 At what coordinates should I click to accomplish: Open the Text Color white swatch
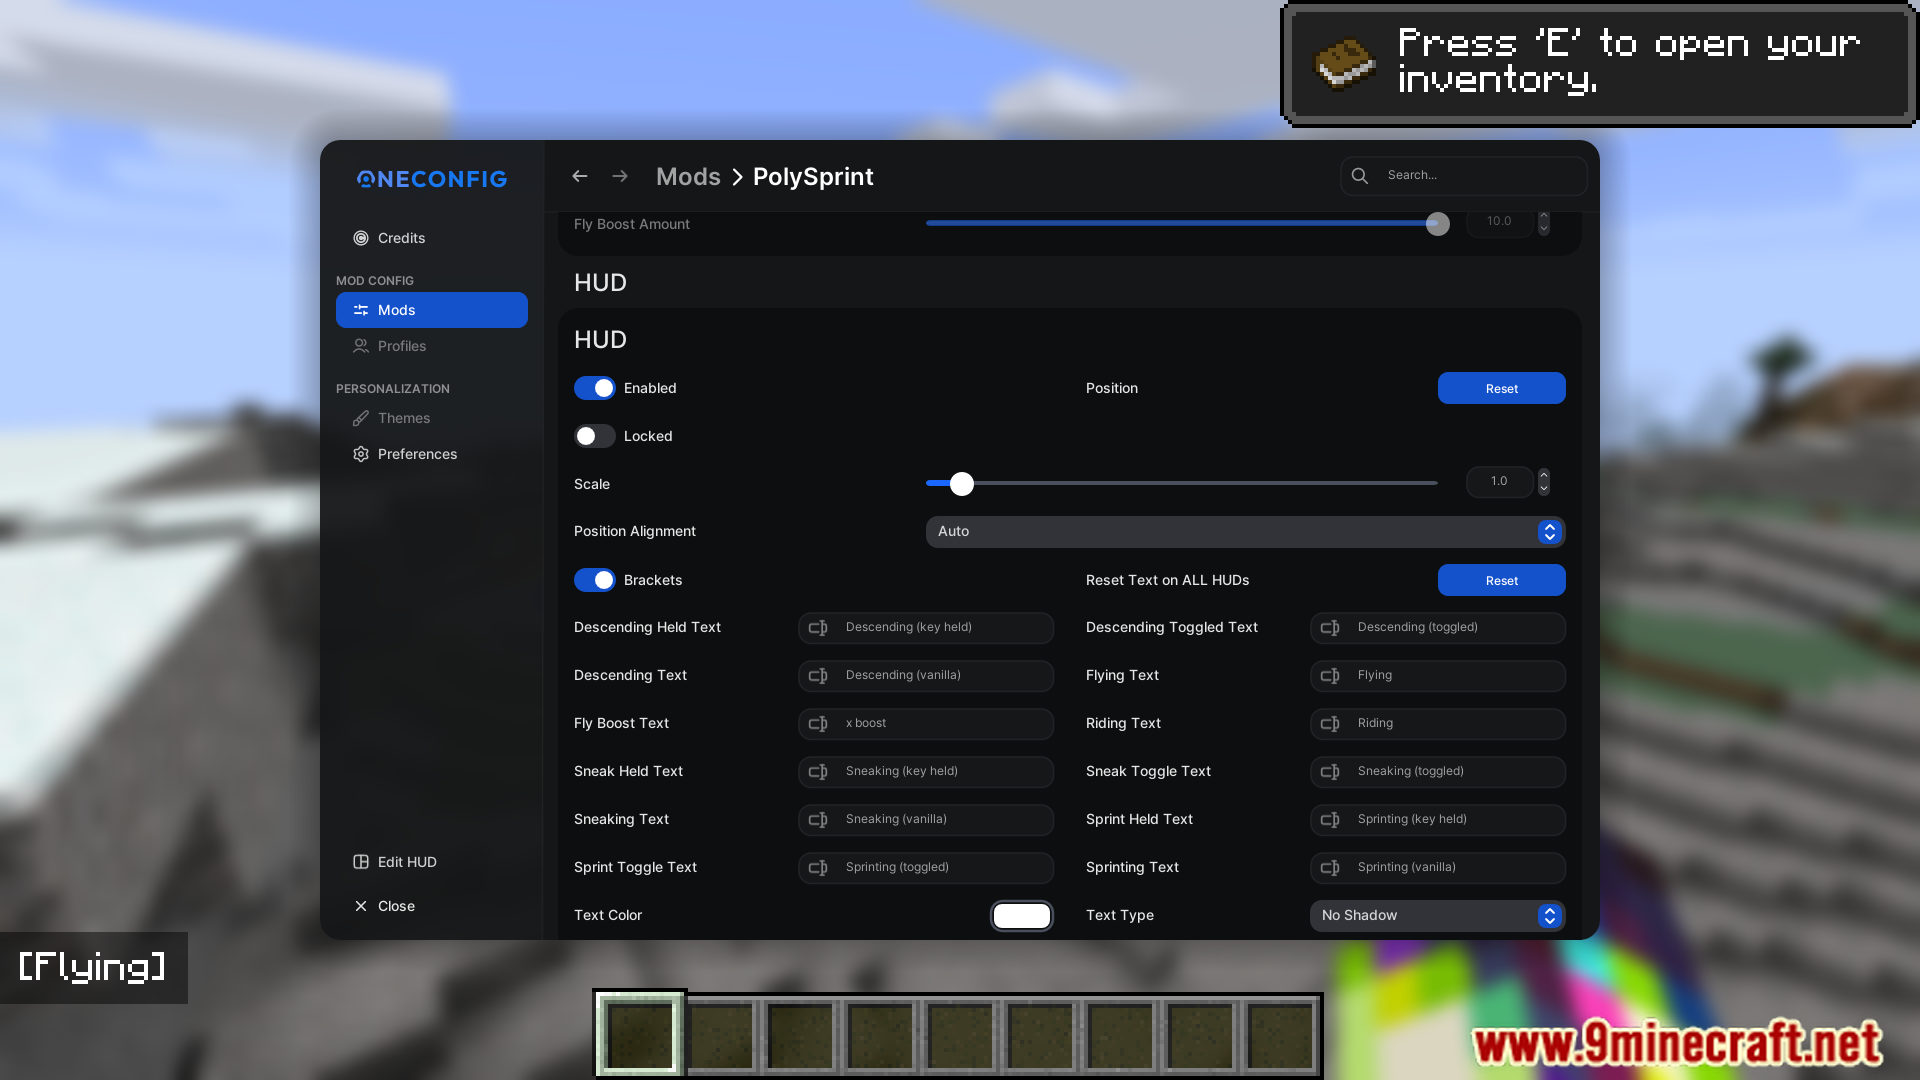pos(1021,916)
